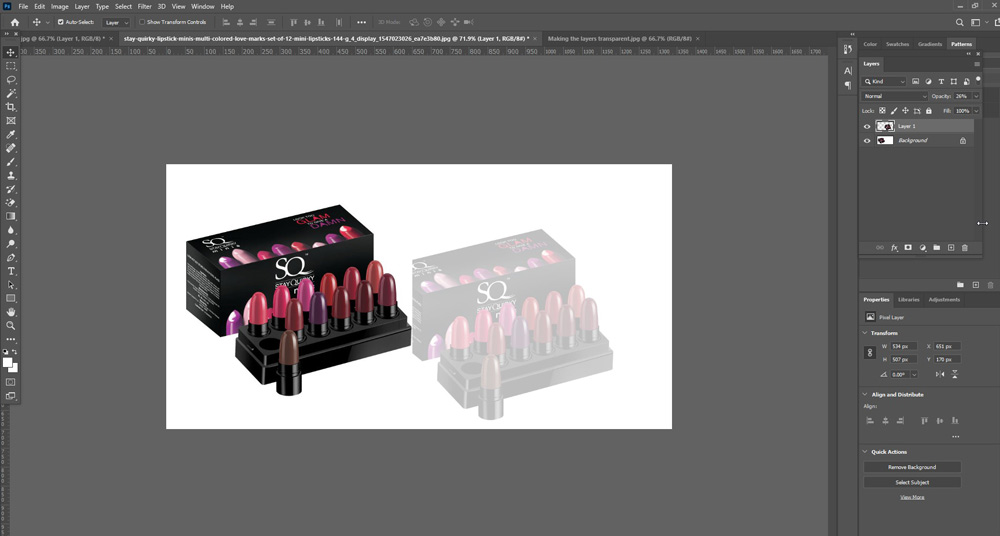Select the Lasso tool
The width and height of the screenshot is (1000, 536).
point(11,80)
